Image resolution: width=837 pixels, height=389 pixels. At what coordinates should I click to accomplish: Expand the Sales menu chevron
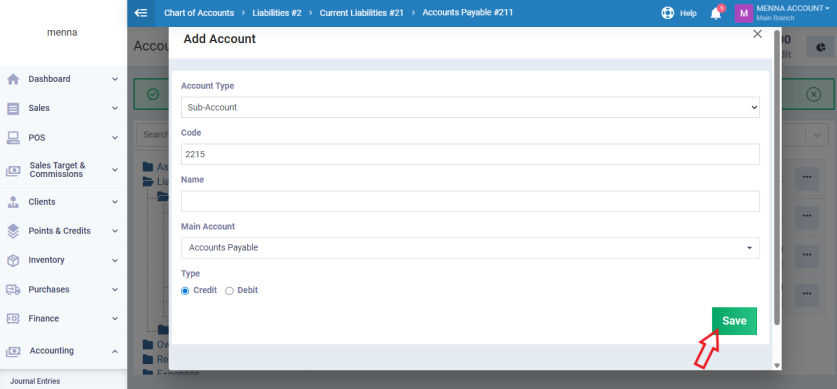[x=115, y=108]
